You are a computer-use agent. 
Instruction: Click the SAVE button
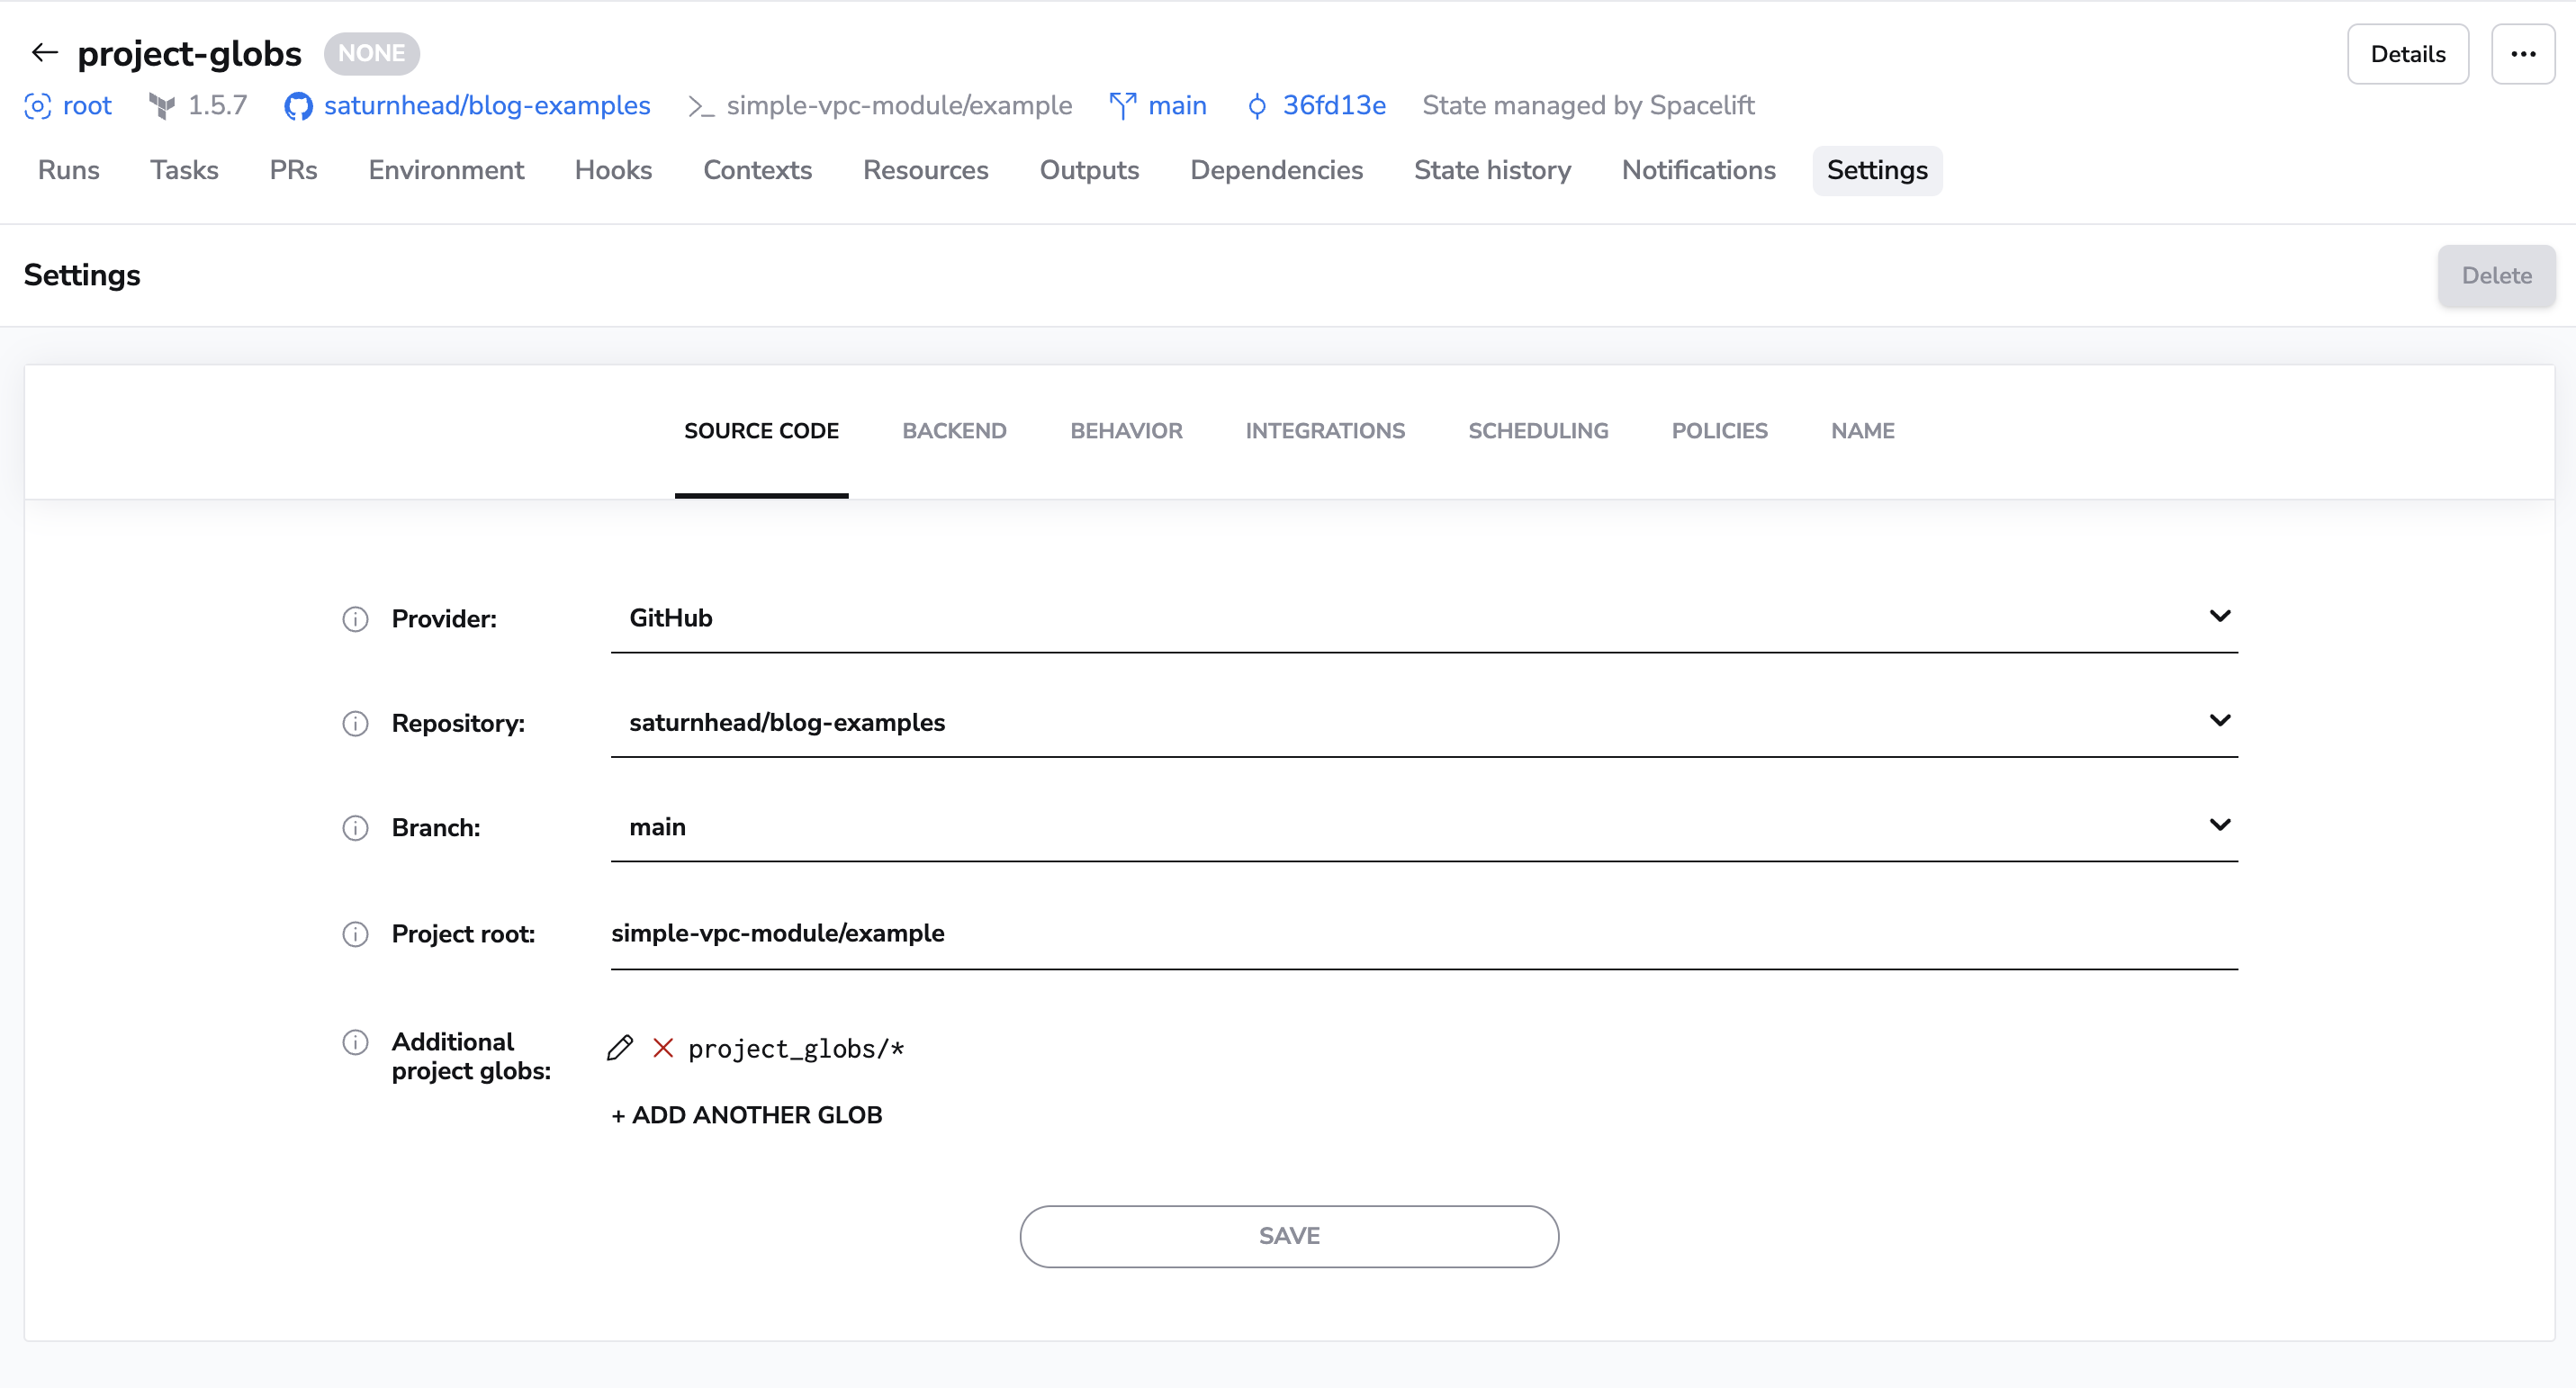pos(1288,1236)
